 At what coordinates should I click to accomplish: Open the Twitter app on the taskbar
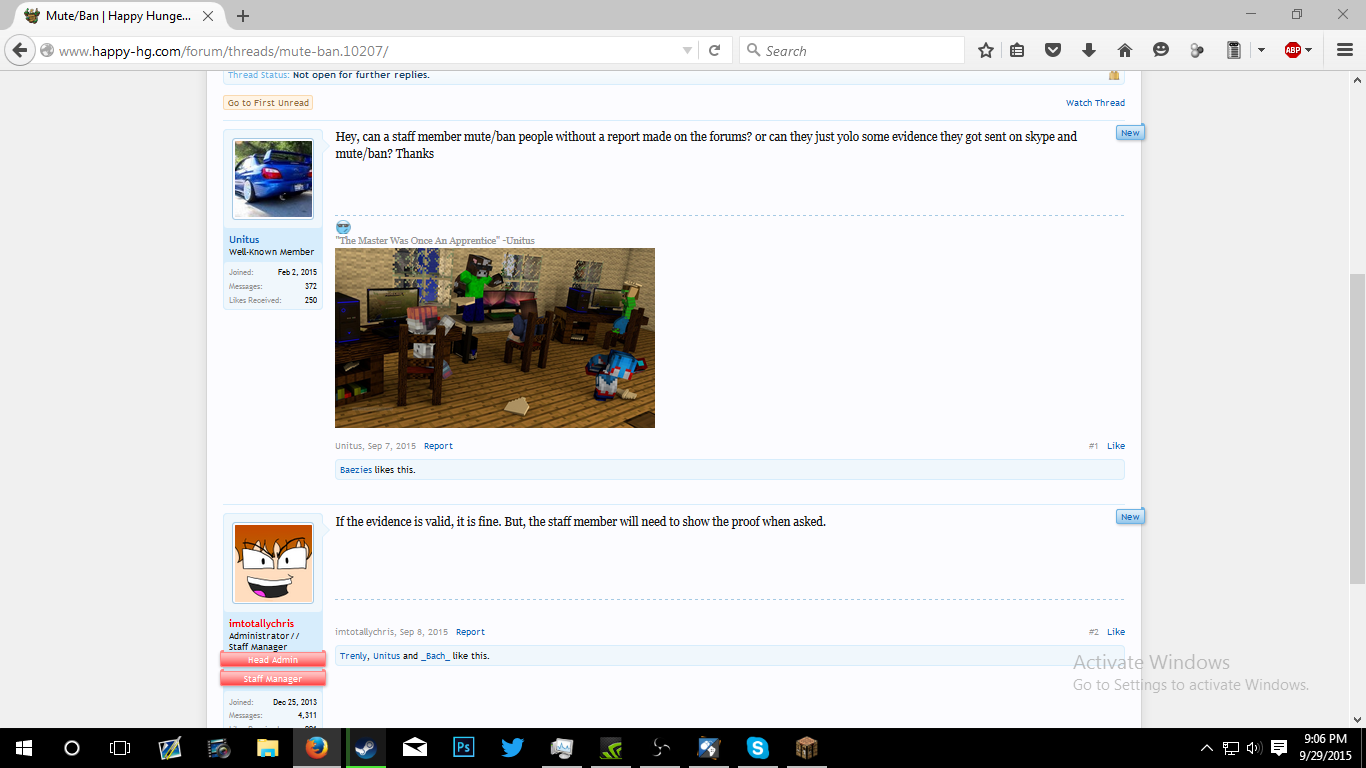tap(513, 748)
